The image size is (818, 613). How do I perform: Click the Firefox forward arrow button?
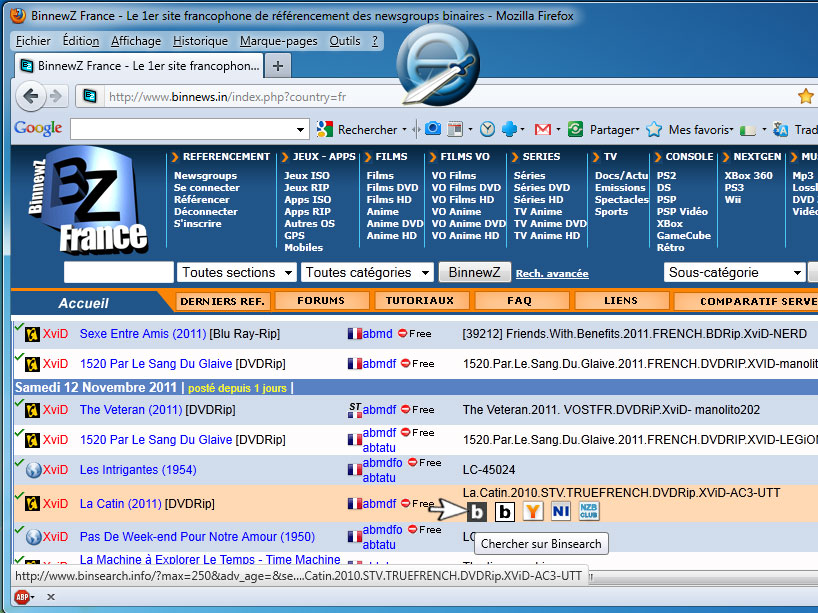point(56,96)
